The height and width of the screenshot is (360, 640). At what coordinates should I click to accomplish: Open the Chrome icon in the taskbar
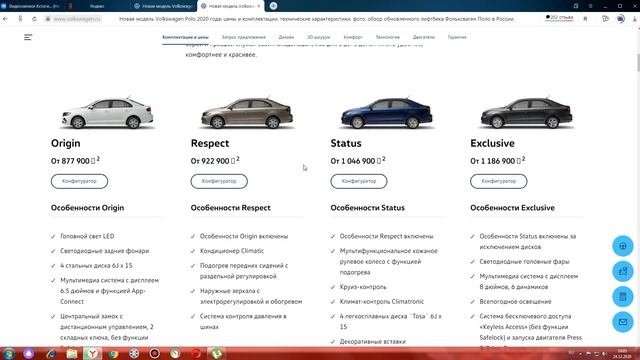point(113,353)
